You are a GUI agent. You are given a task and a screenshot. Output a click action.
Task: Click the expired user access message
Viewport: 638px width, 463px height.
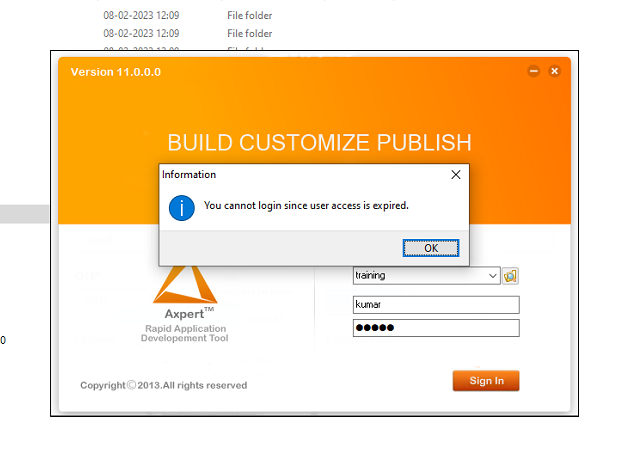pos(306,206)
